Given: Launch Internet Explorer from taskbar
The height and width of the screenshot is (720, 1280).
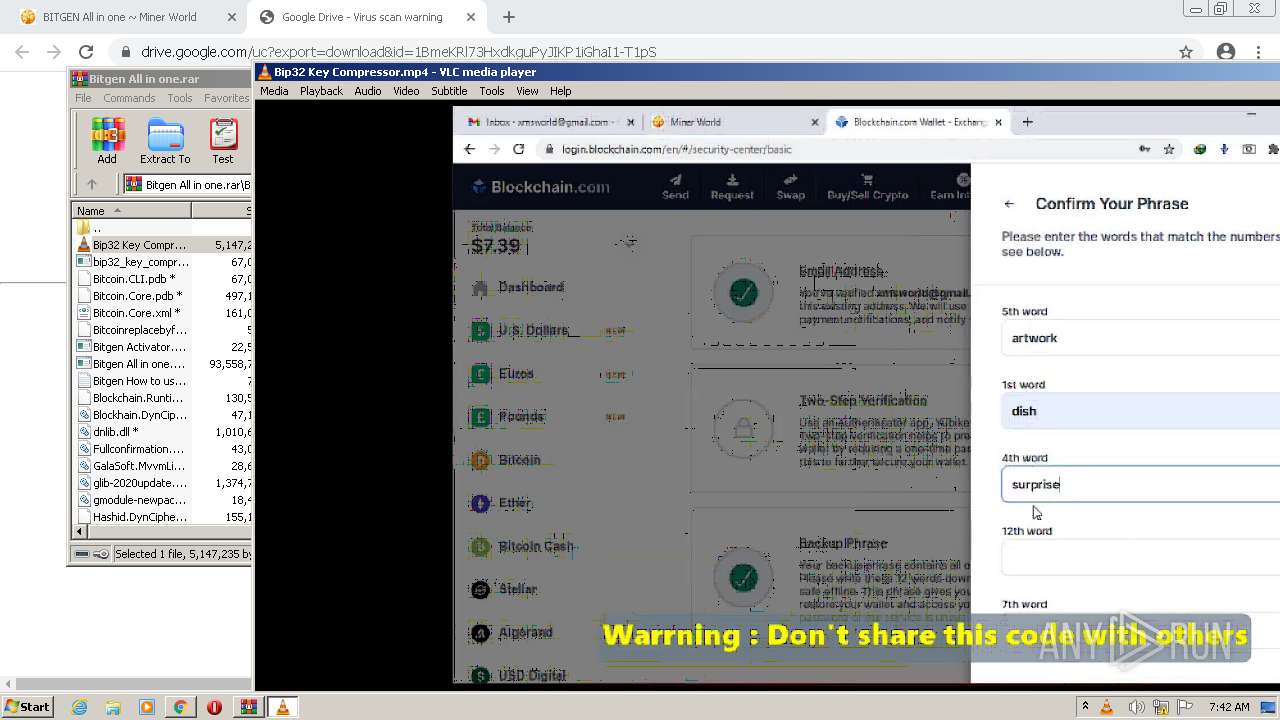Looking at the screenshot, I should (x=80, y=707).
